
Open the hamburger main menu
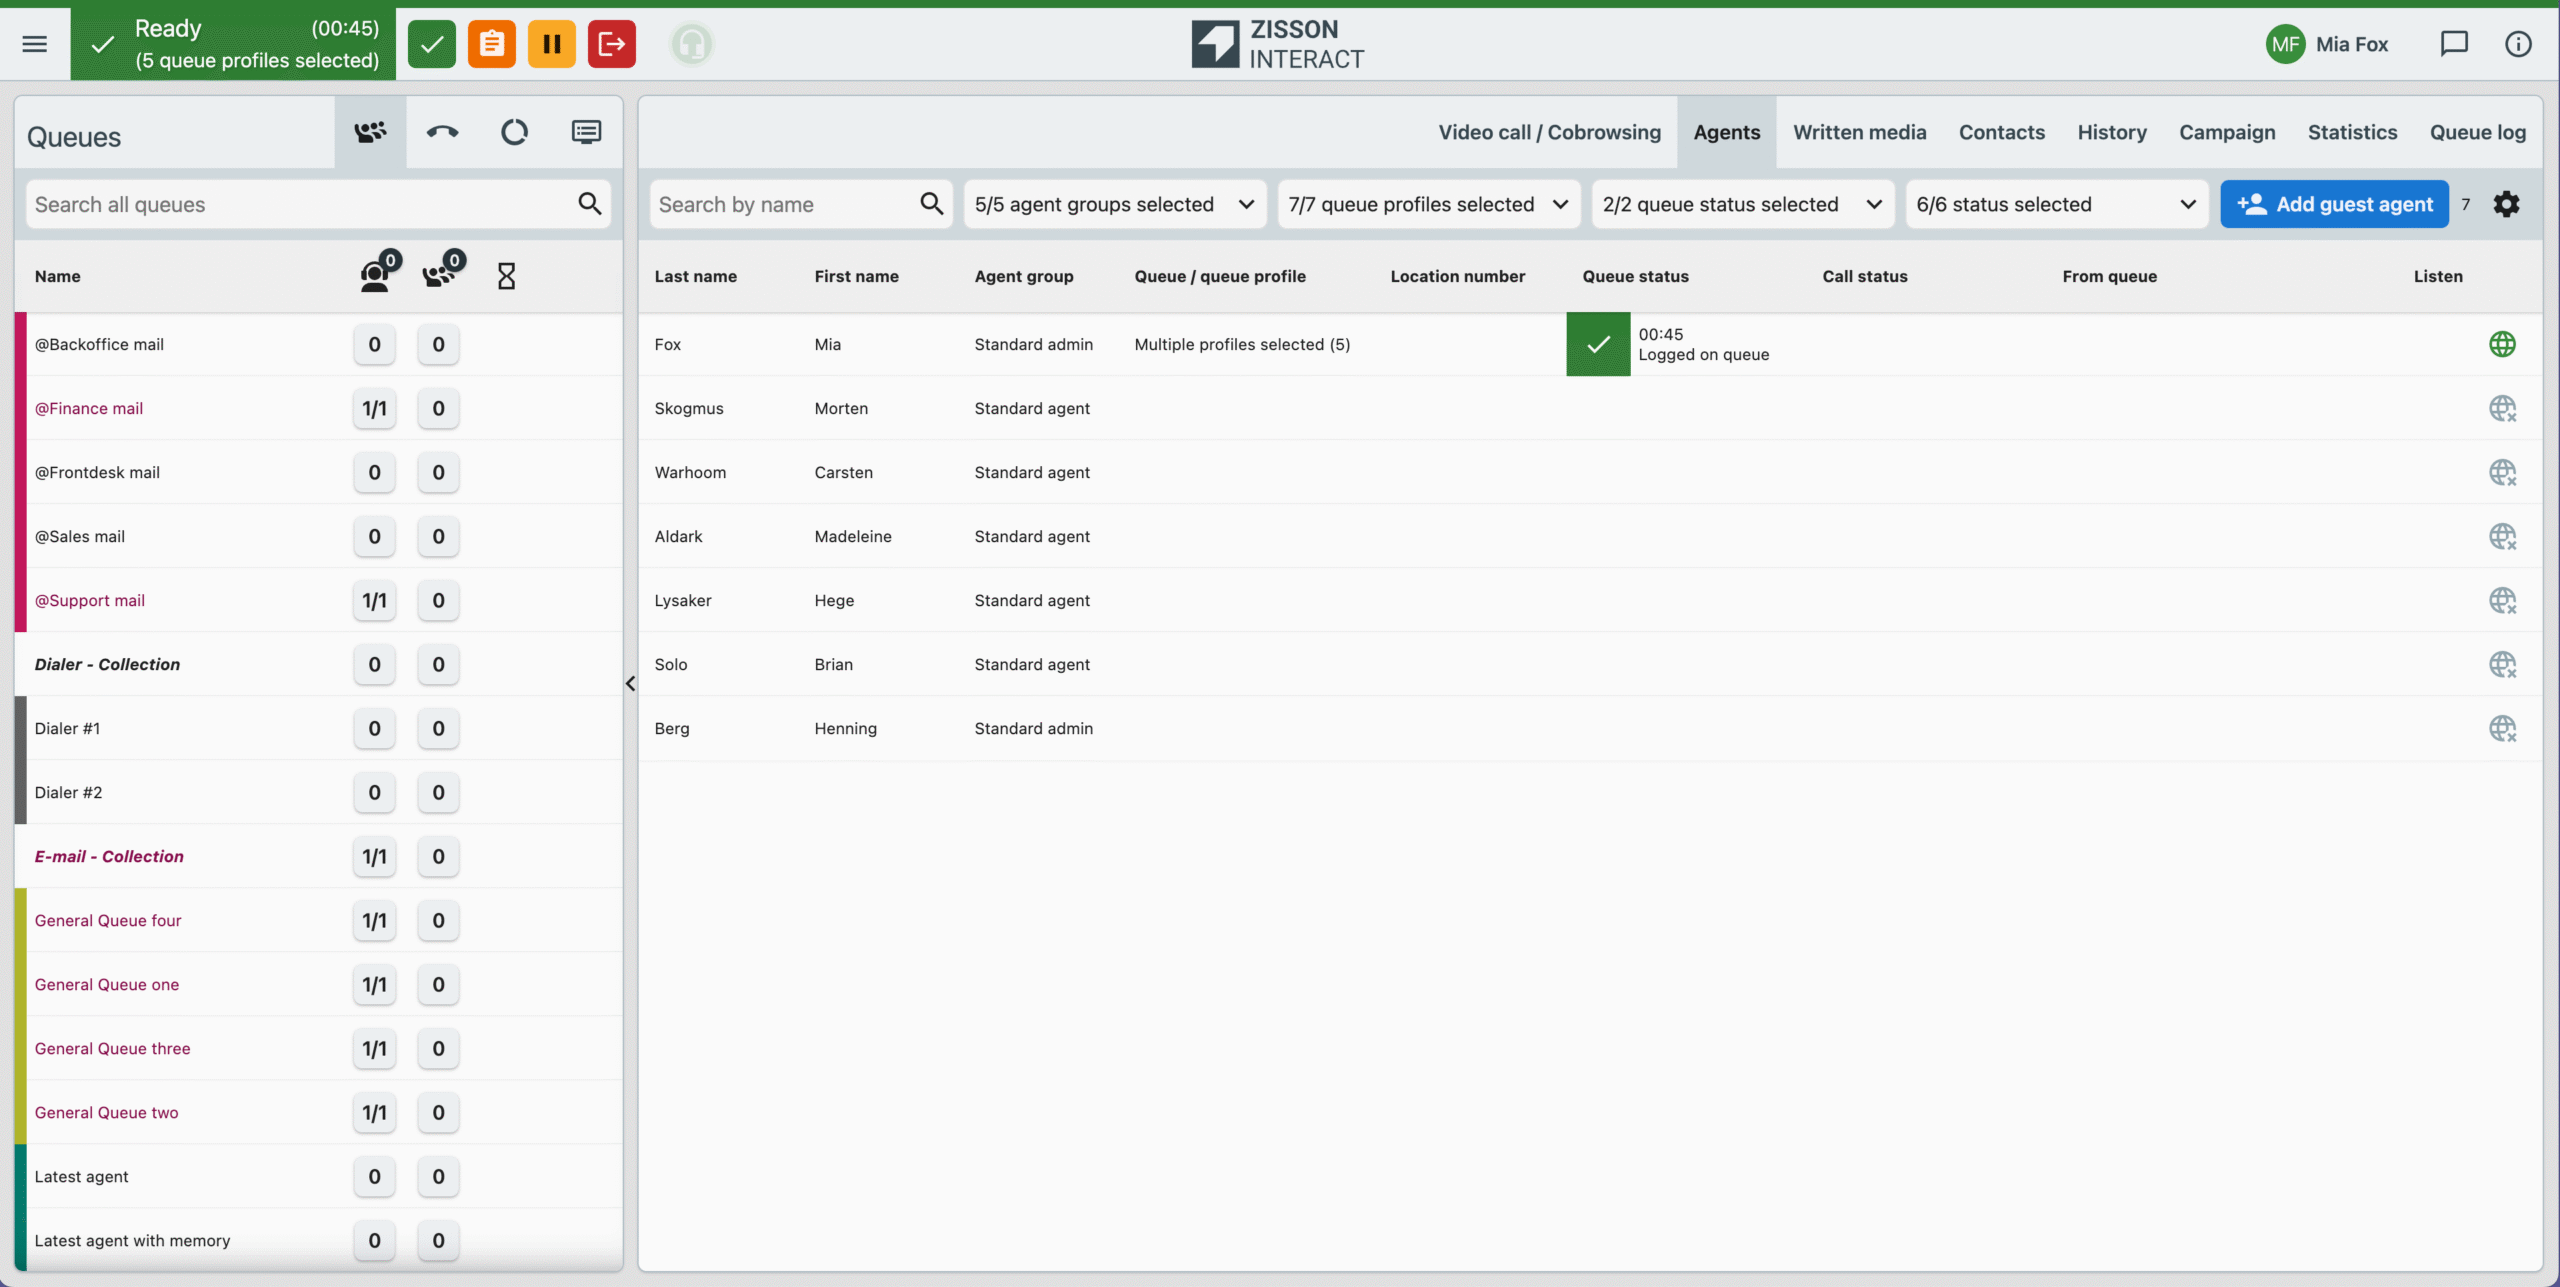coord(35,44)
